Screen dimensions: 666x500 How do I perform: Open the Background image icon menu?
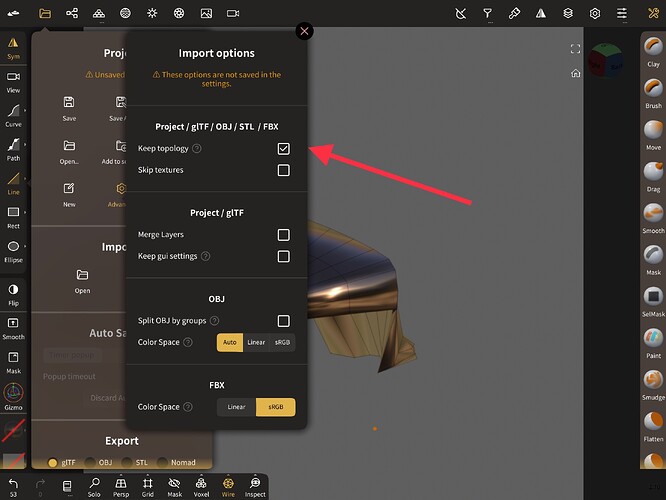click(x=206, y=14)
